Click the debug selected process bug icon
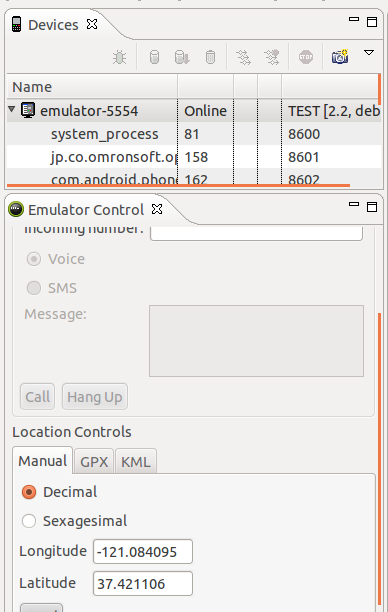 [x=119, y=57]
